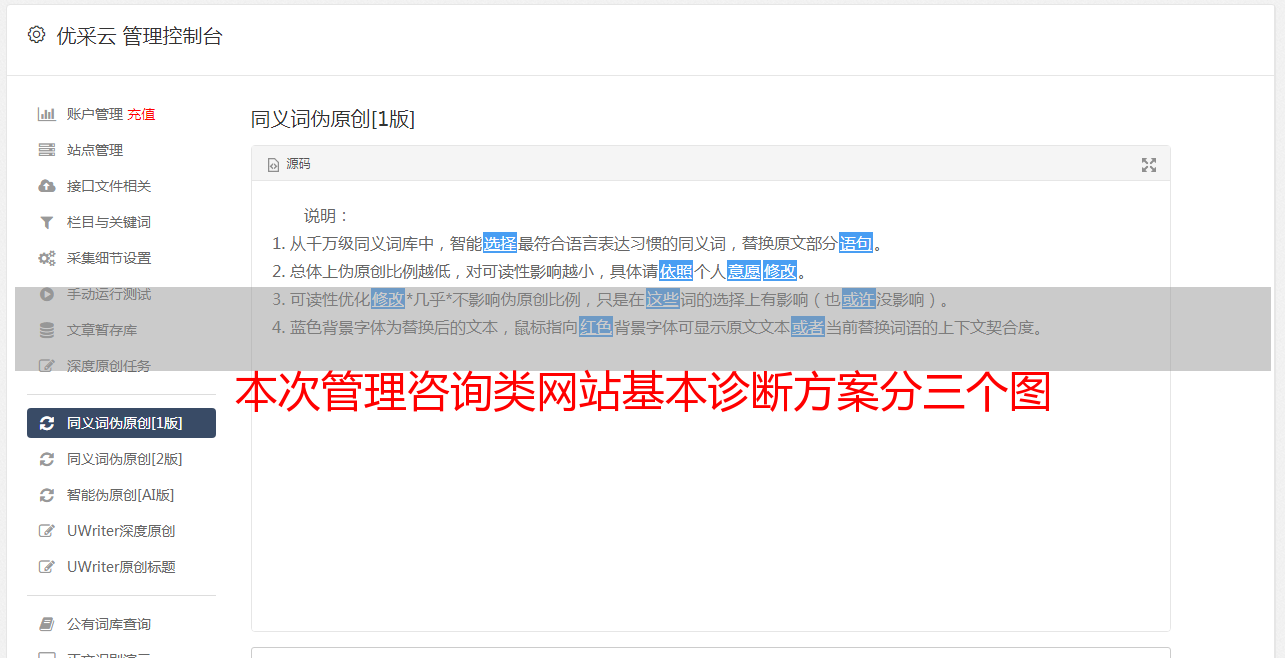Image resolution: width=1285 pixels, height=658 pixels.
Task: Expand editor with the fullscreen icon
Action: [1149, 165]
